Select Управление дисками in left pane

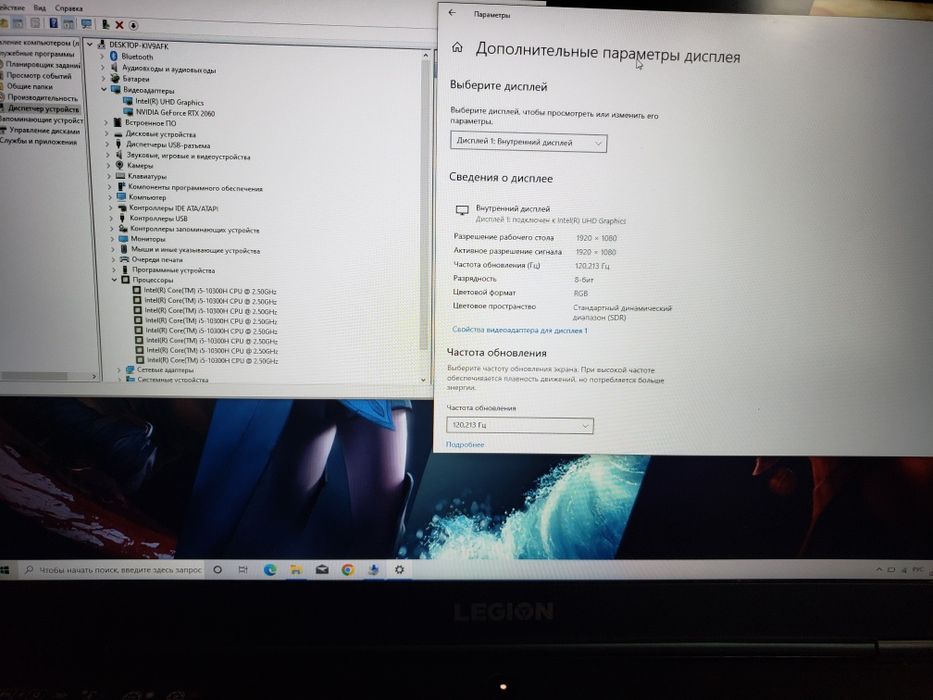45,130
